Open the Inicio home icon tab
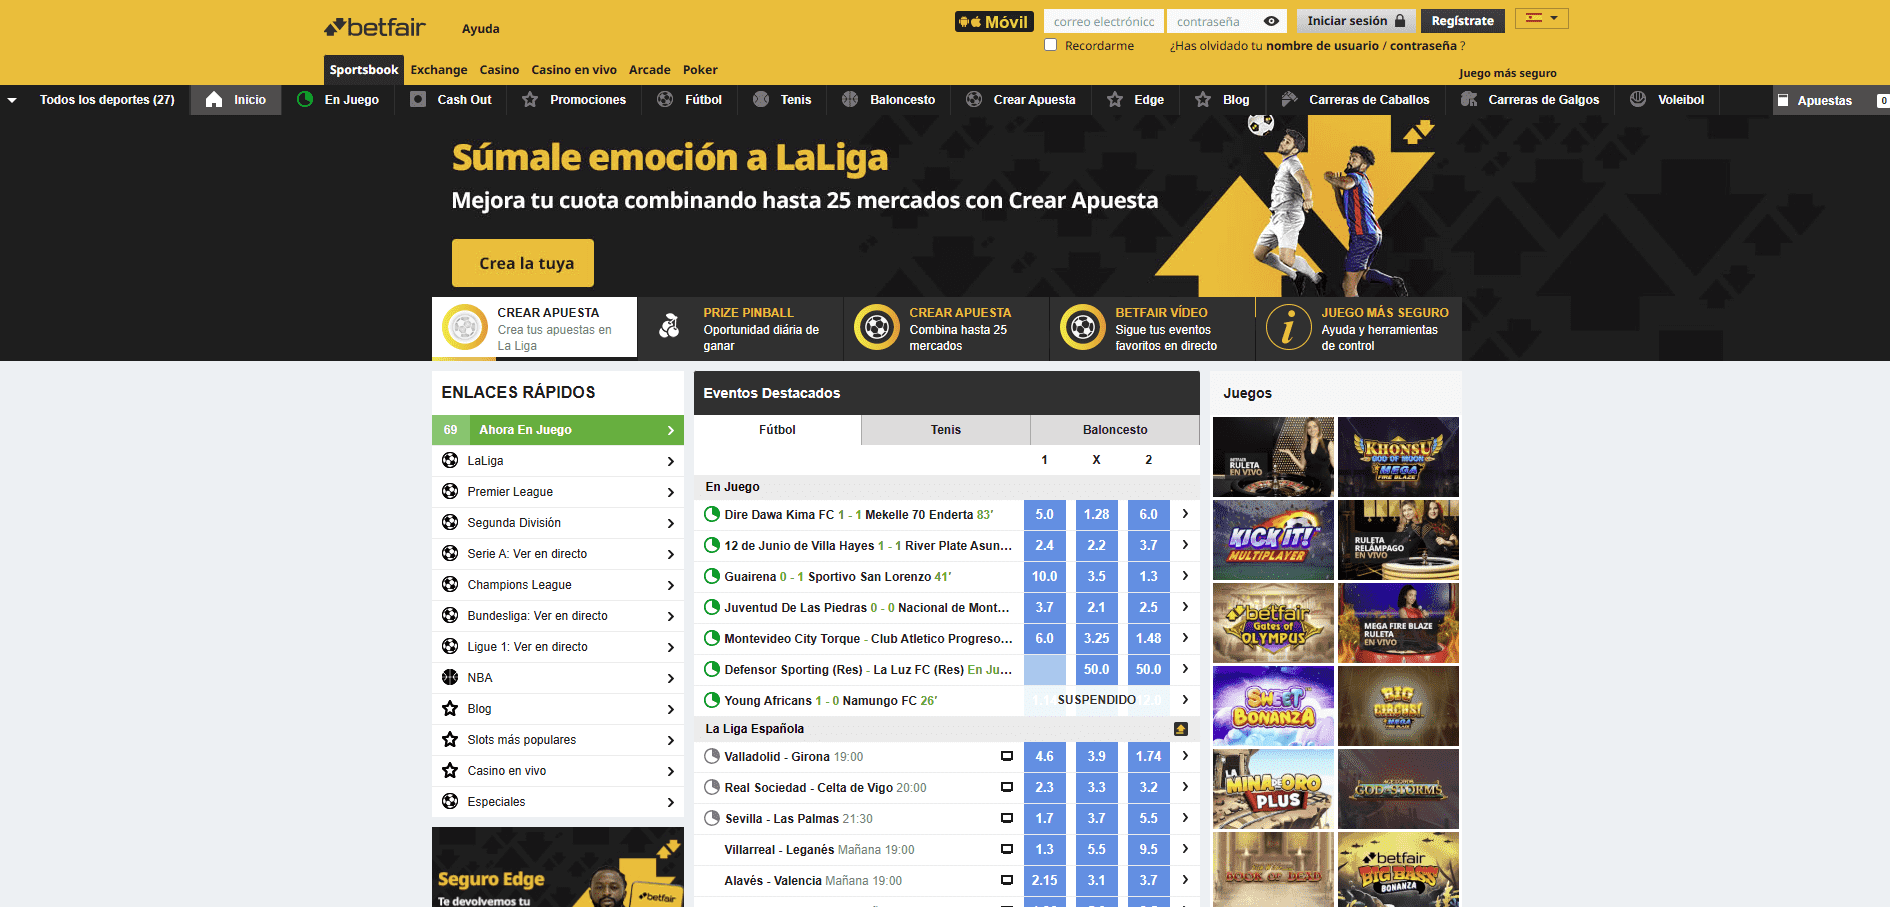 214,99
